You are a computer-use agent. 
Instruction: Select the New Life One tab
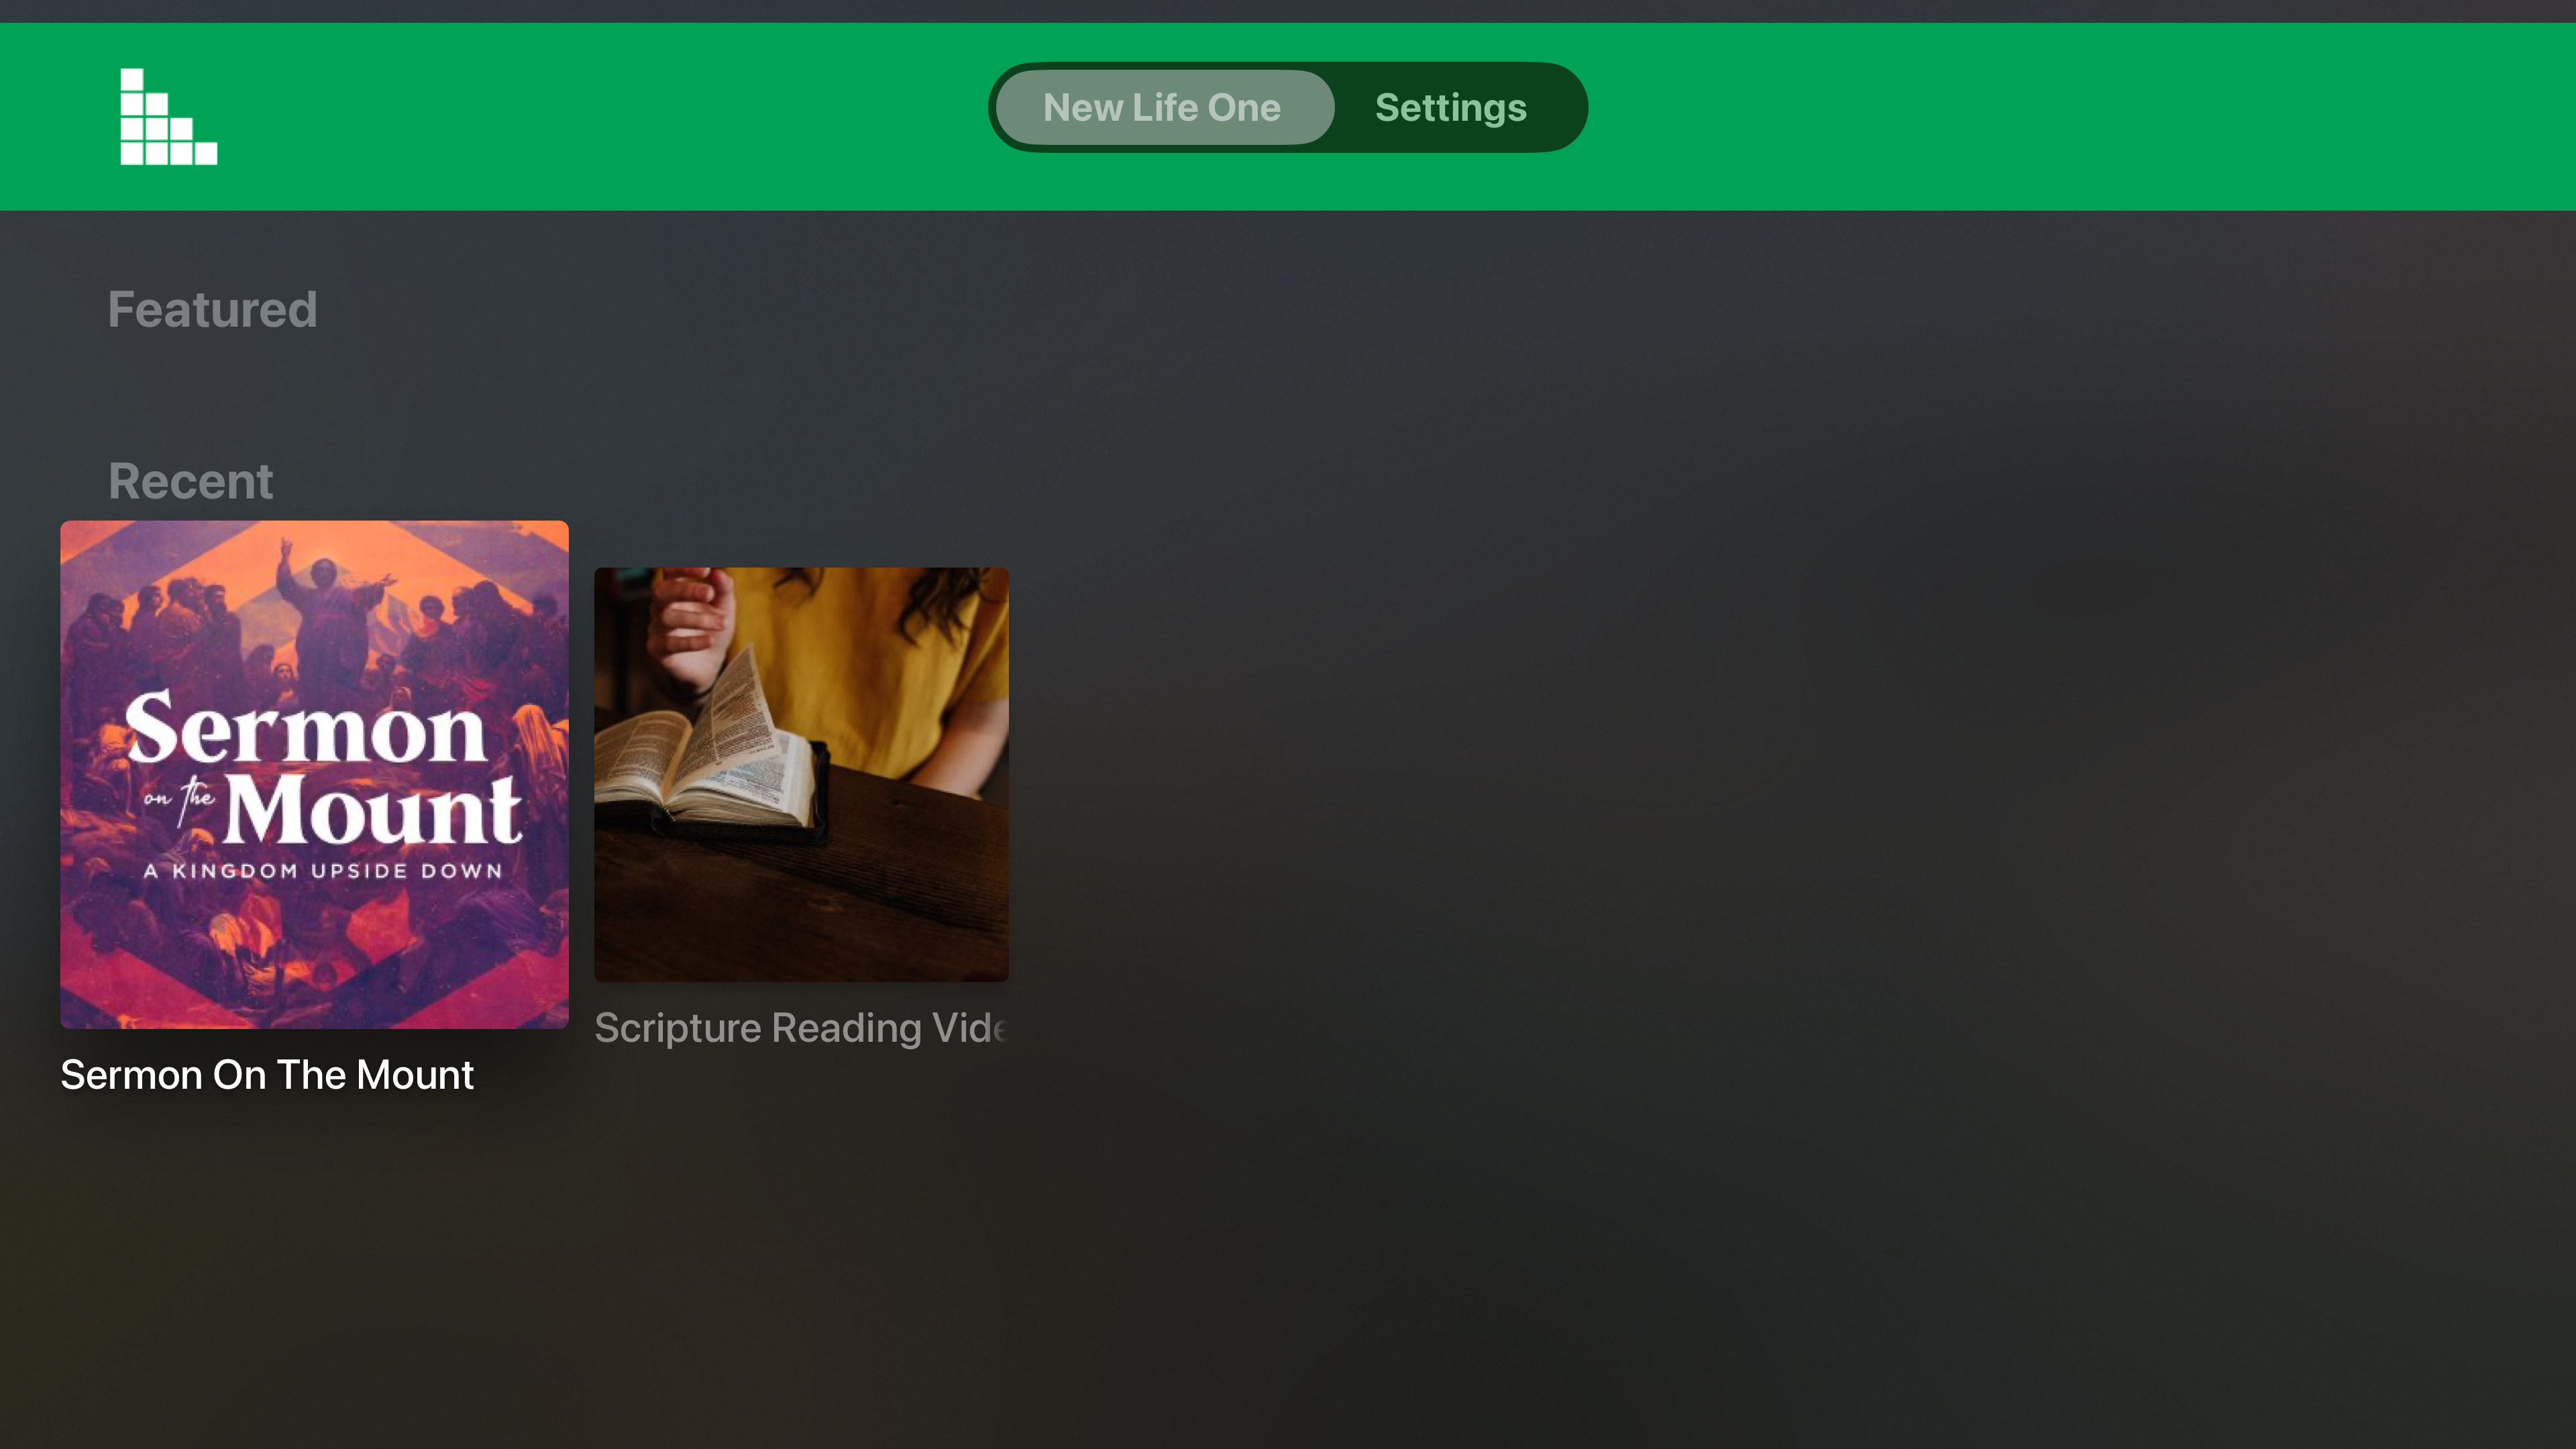(x=1164, y=107)
